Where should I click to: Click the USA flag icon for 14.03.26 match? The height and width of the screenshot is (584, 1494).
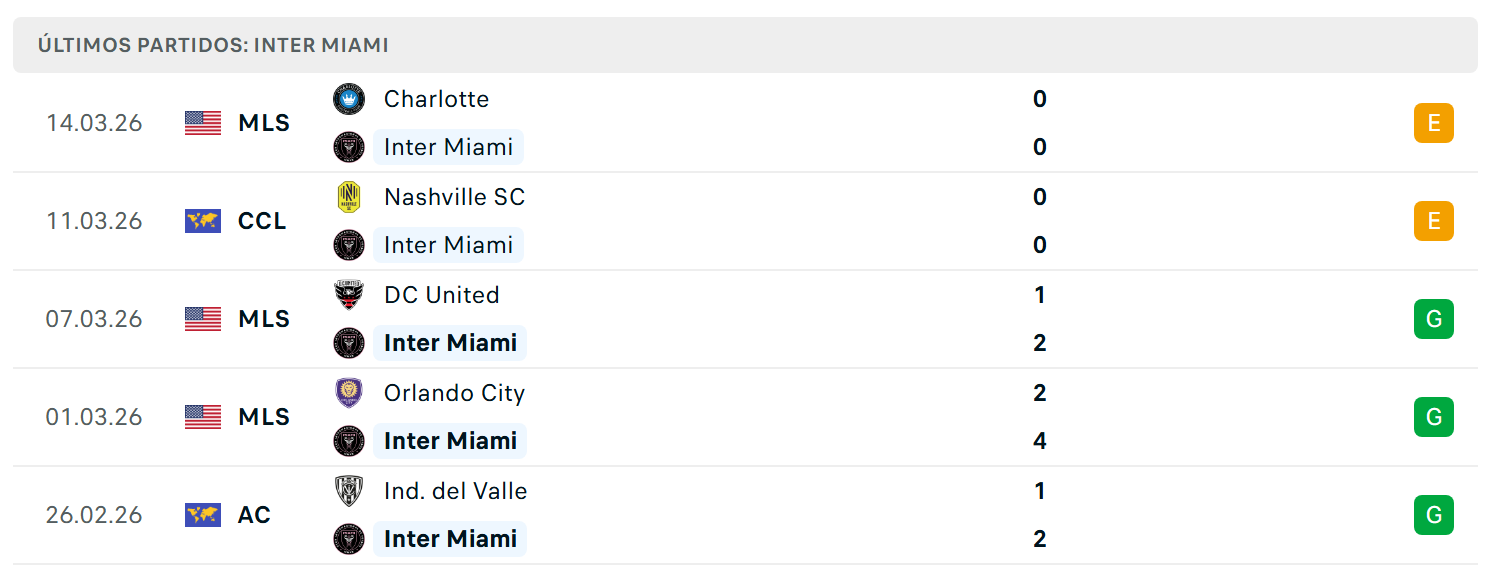coord(203,123)
